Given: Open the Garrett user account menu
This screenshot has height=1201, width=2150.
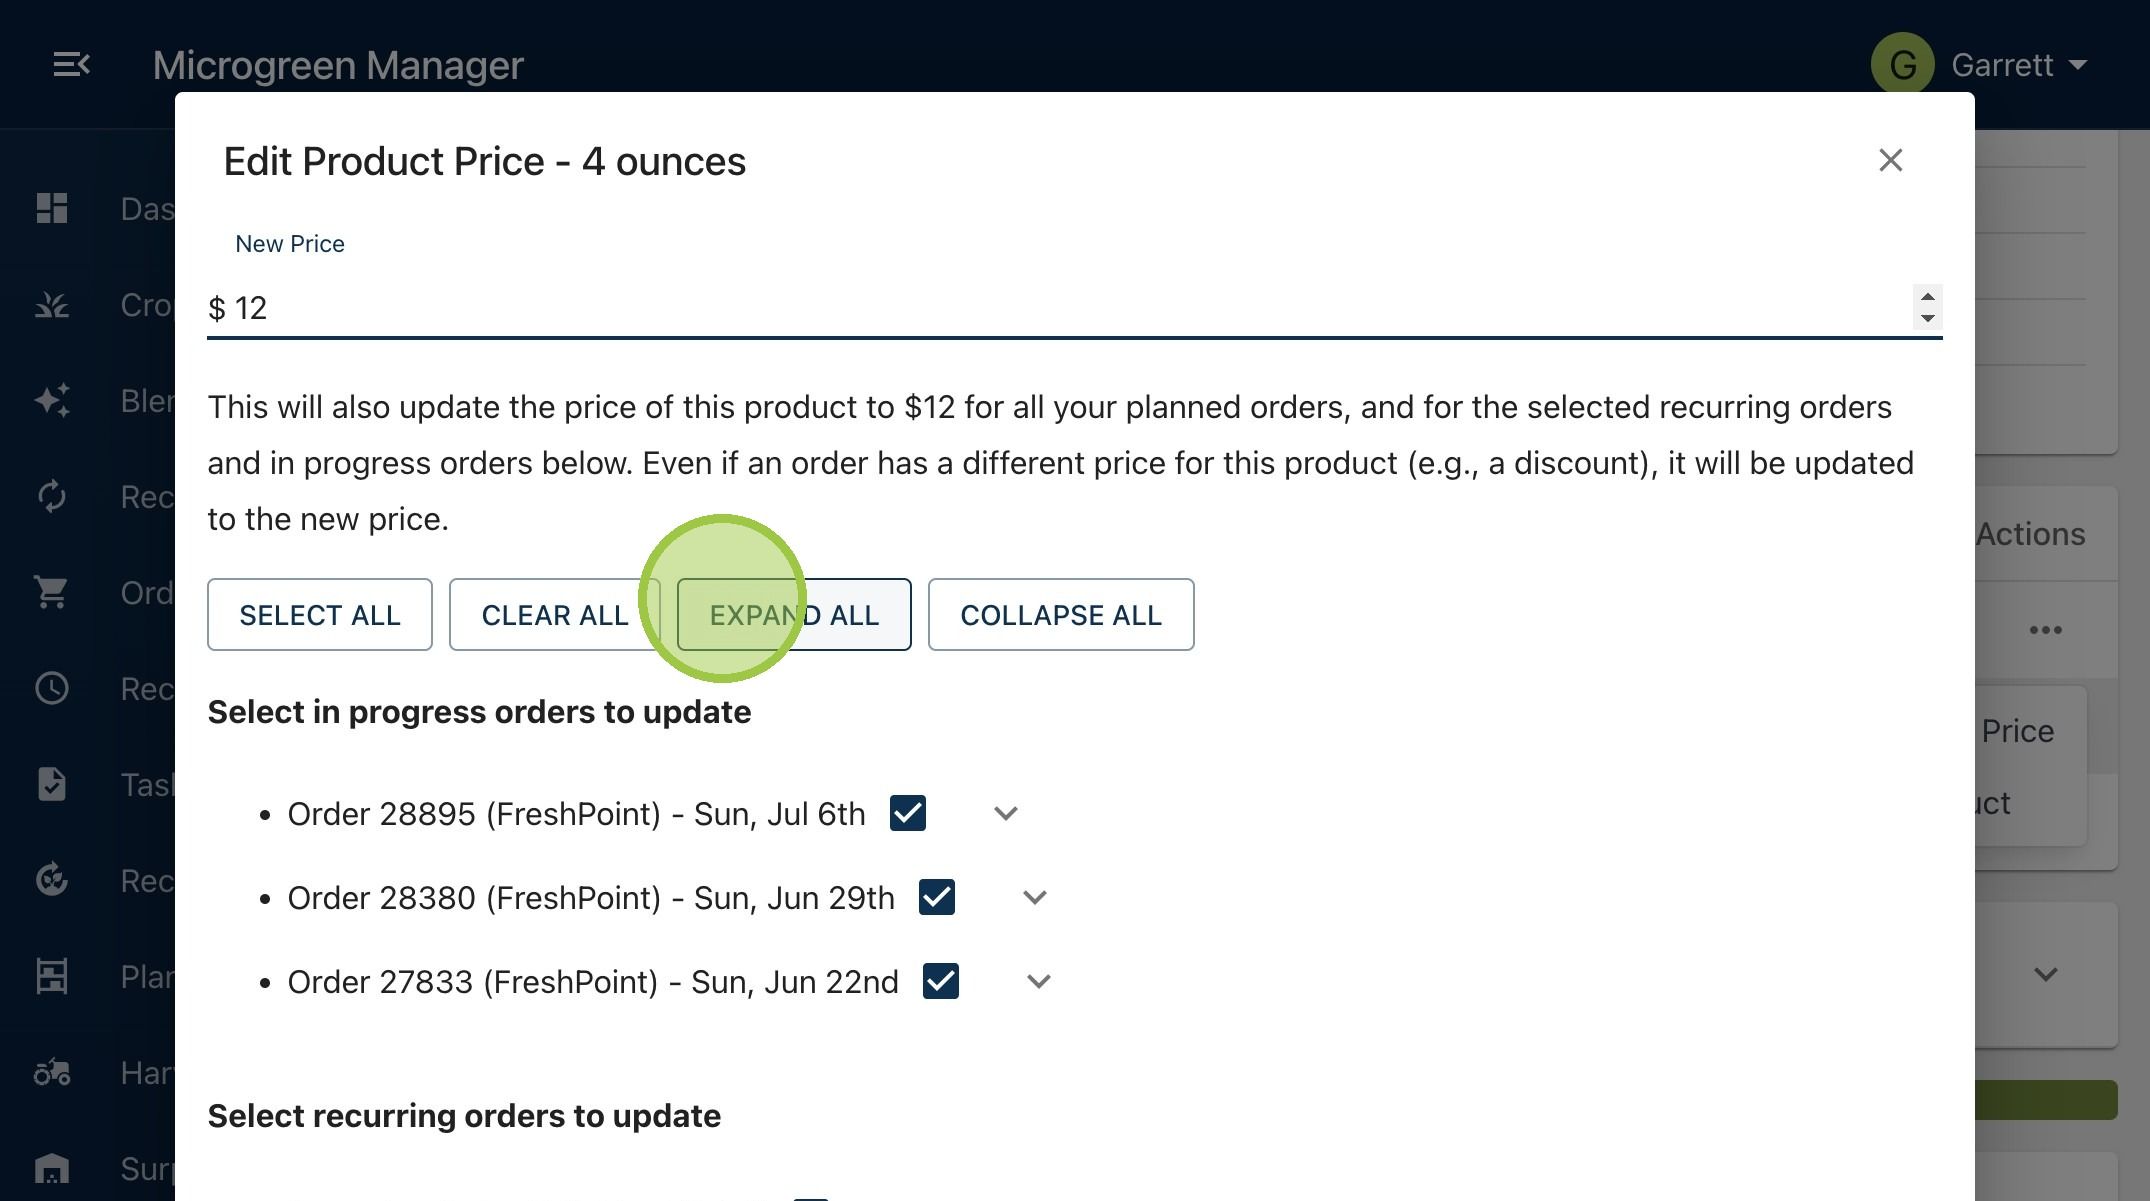Looking at the screenshot, I should (1982, 65).
